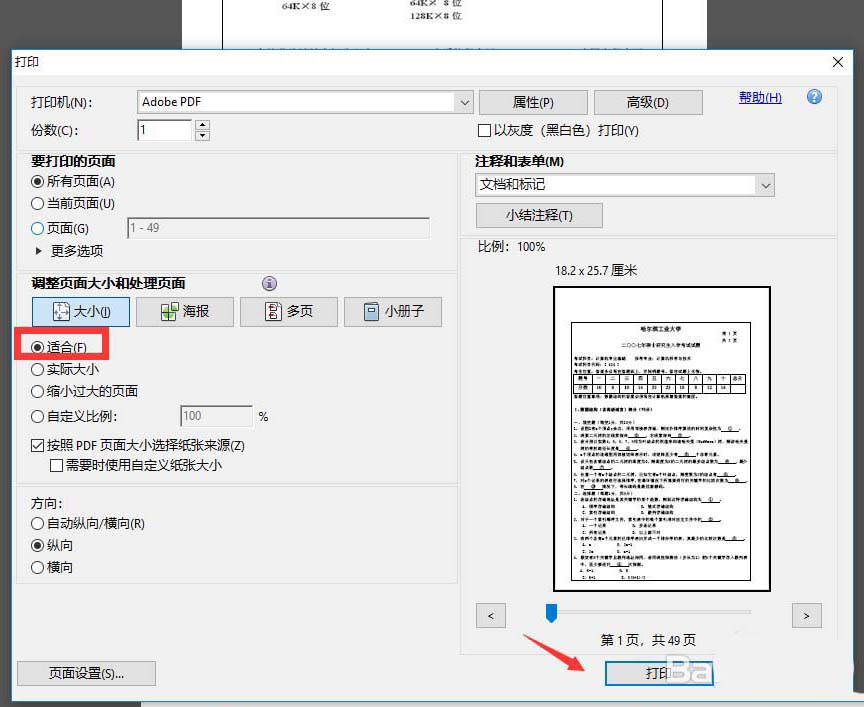Click the purple info icon beside page sizing heading
Screen dimensions: 864x707
coord(269,283)
